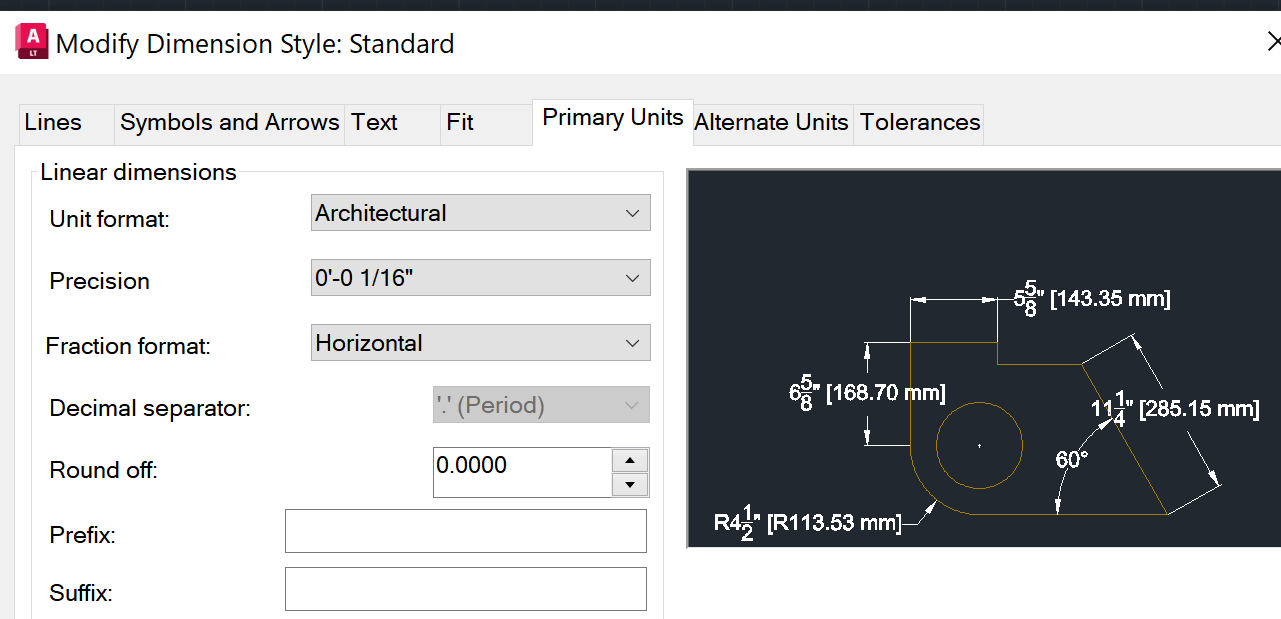1281x619 pixels.
Task: Close the Modify Dimension Style dialog
Action: tap(1274, 41)
